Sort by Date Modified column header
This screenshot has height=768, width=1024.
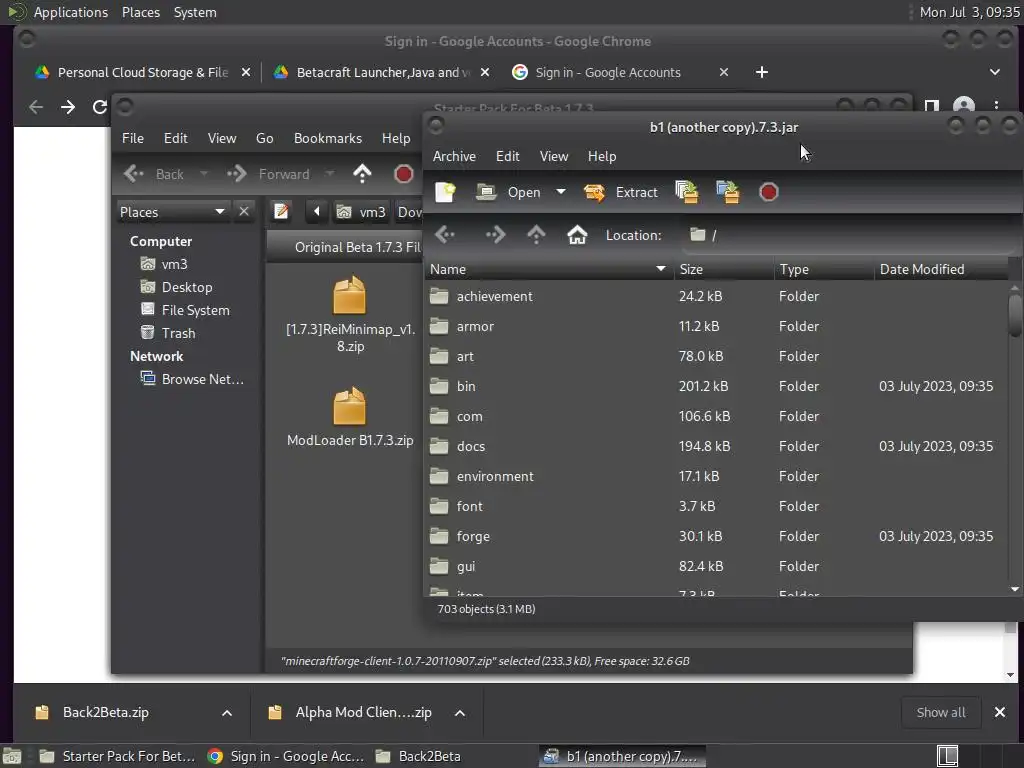pos(940,269)
